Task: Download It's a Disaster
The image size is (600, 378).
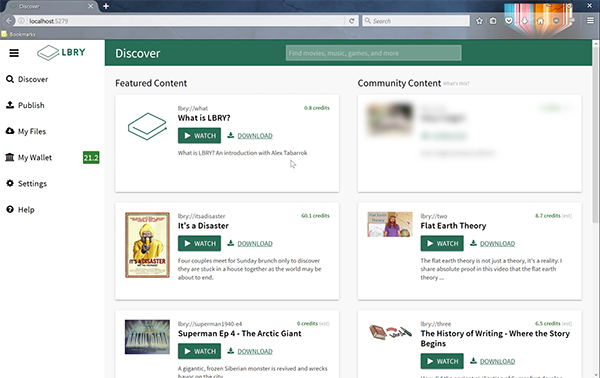Action: click(250, 243)
